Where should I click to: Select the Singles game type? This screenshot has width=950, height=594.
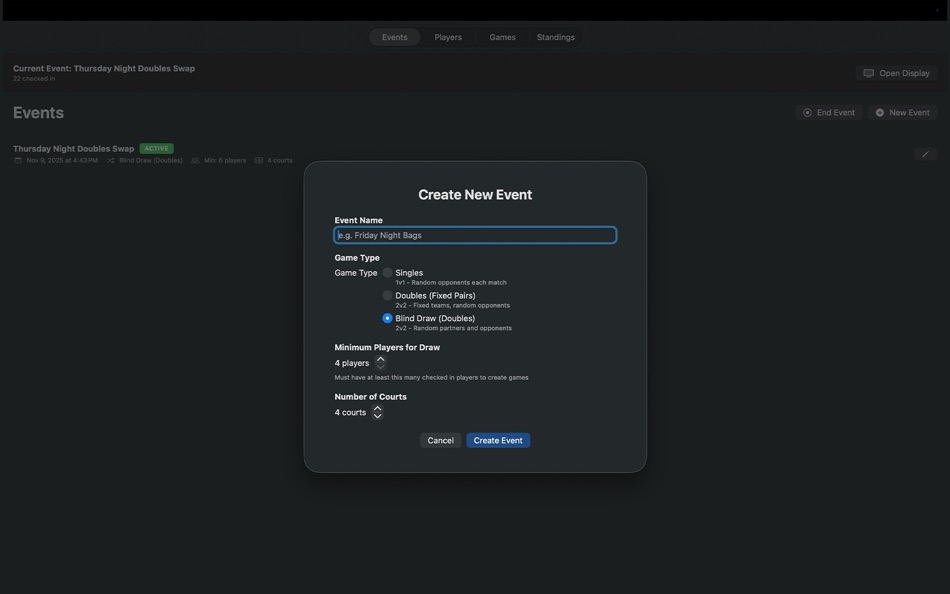pos(387,273)
